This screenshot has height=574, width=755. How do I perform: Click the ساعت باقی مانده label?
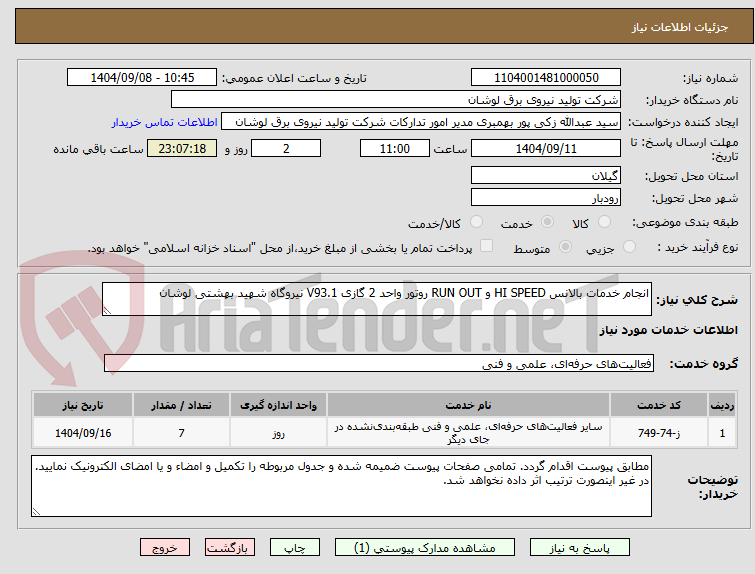(98, 149)
